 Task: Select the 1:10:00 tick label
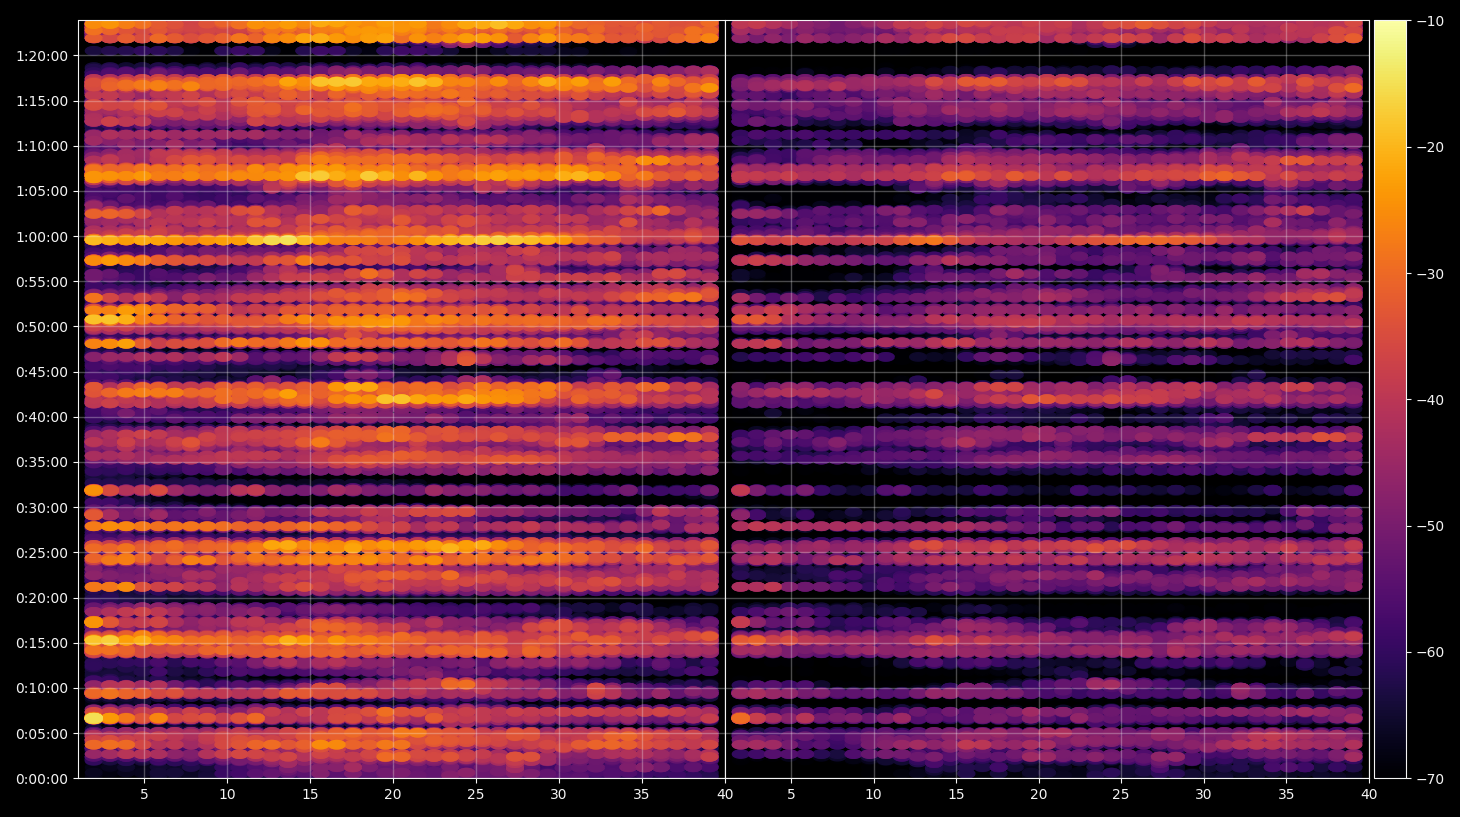(42, 146)
